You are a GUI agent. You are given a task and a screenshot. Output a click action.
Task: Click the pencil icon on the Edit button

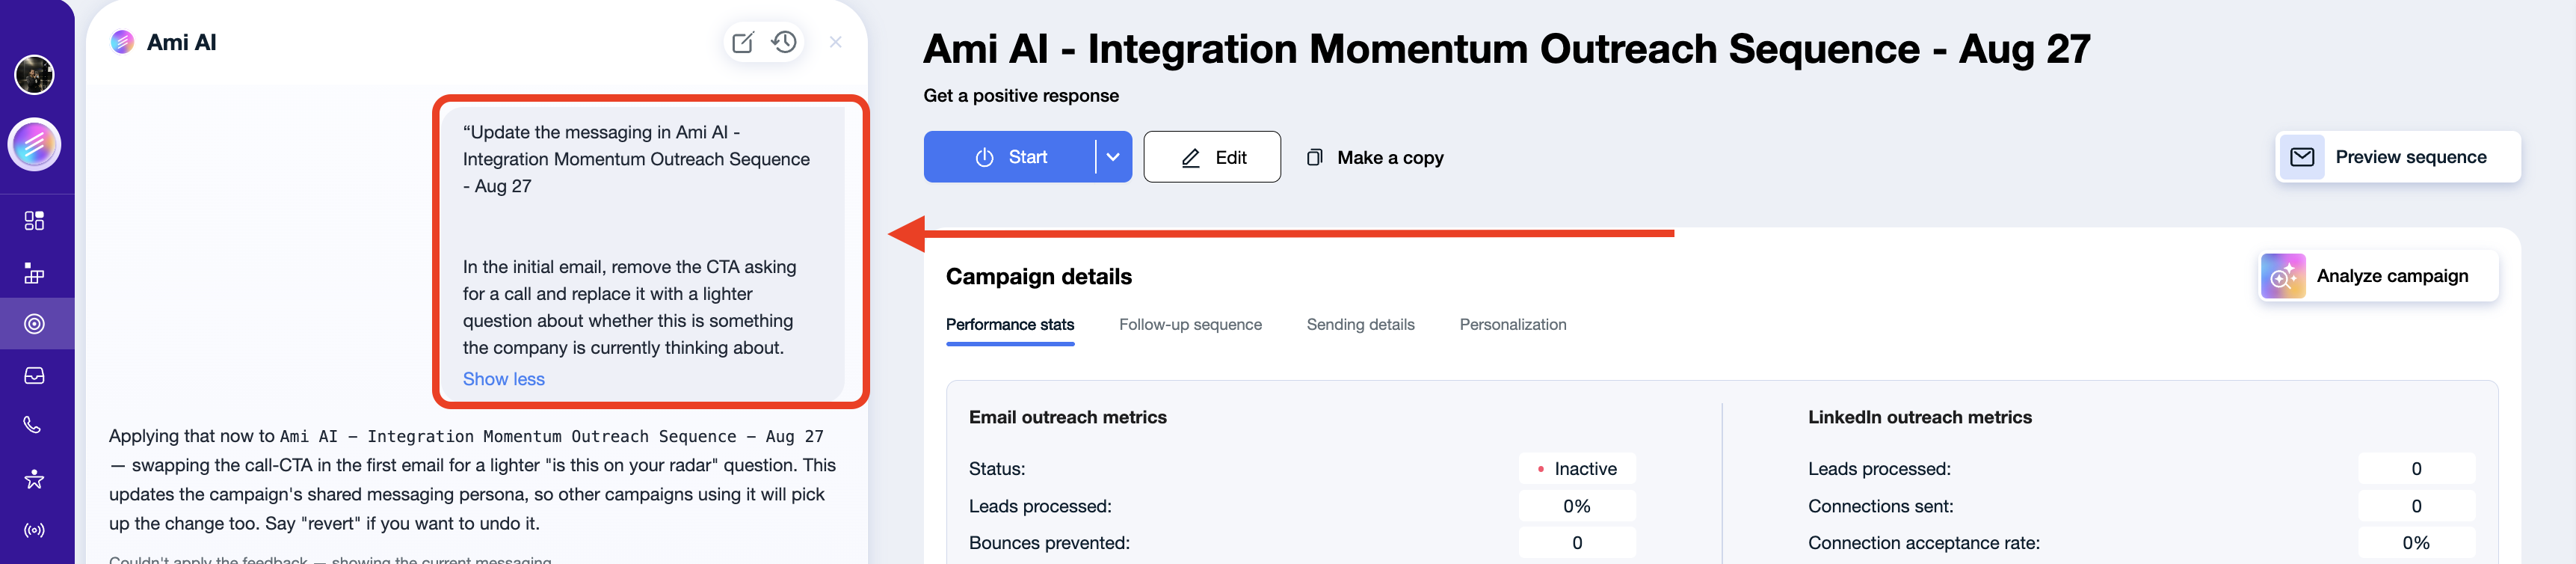tap(1191, 158)
